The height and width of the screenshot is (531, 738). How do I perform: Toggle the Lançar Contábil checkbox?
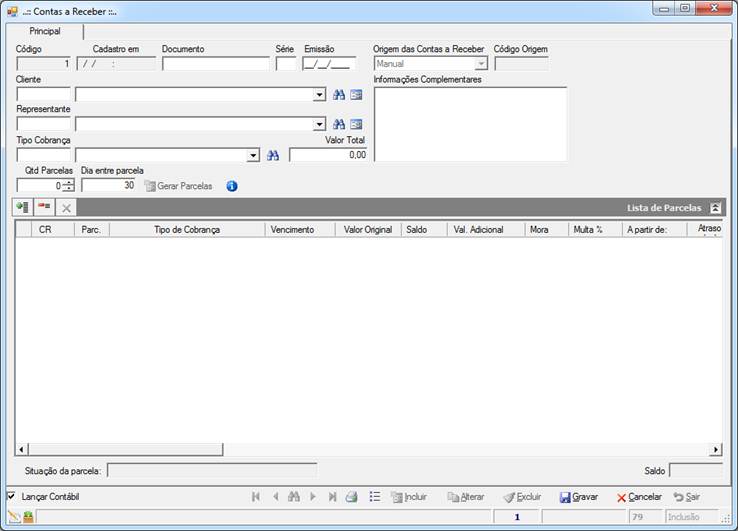click(11, 496)
